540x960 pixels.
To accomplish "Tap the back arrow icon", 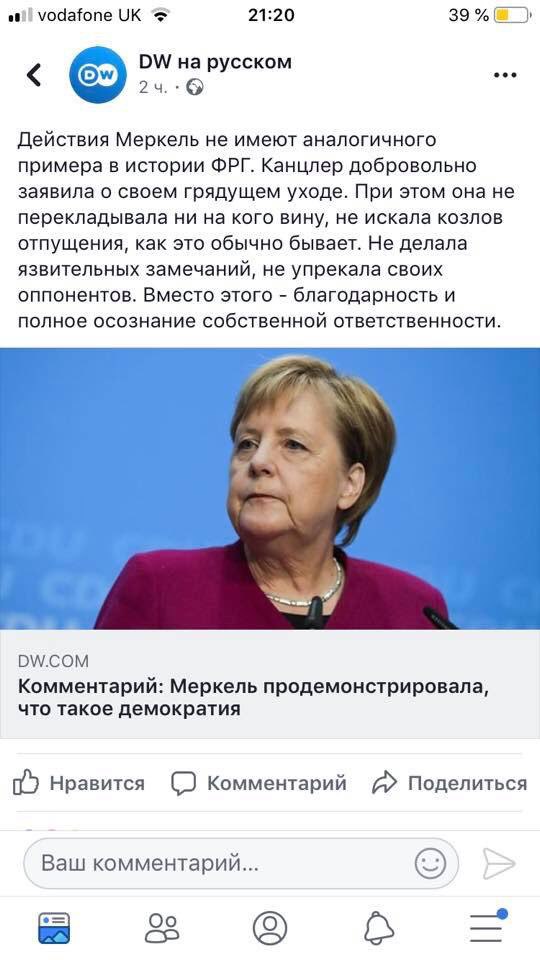I will (x=34, y=75).
